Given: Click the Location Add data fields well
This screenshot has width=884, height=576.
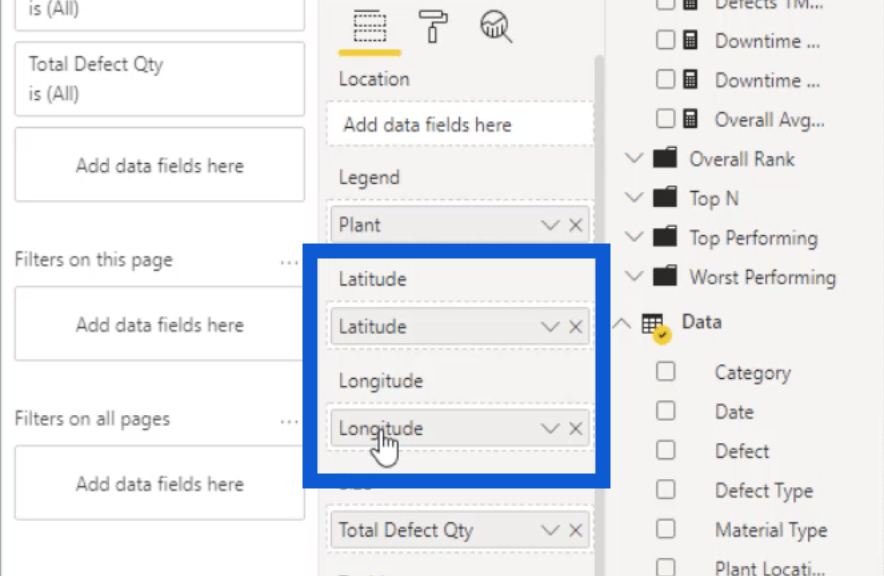Looking at the screenshot, I should click(460, 124).
